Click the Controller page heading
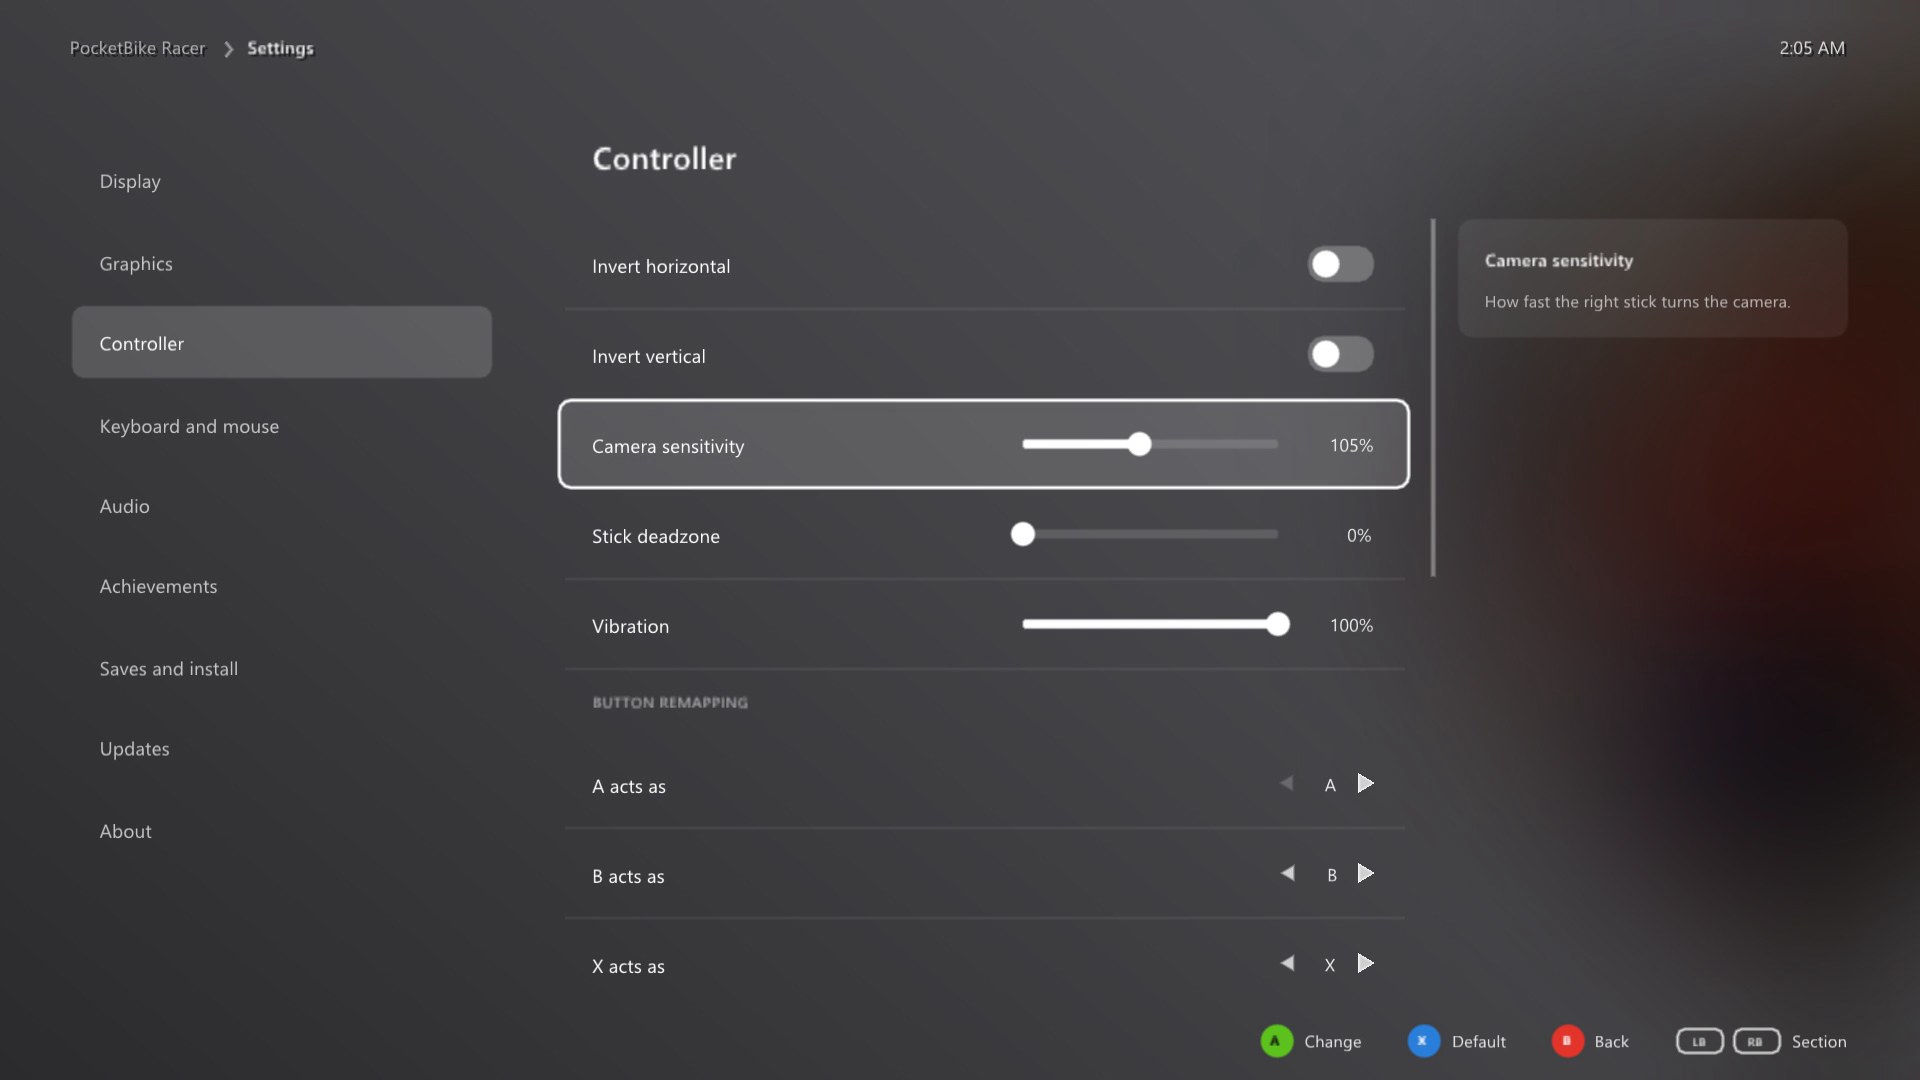This screenshot has height=1080, width=1920. pyautogui.click(x=664, y=158)
